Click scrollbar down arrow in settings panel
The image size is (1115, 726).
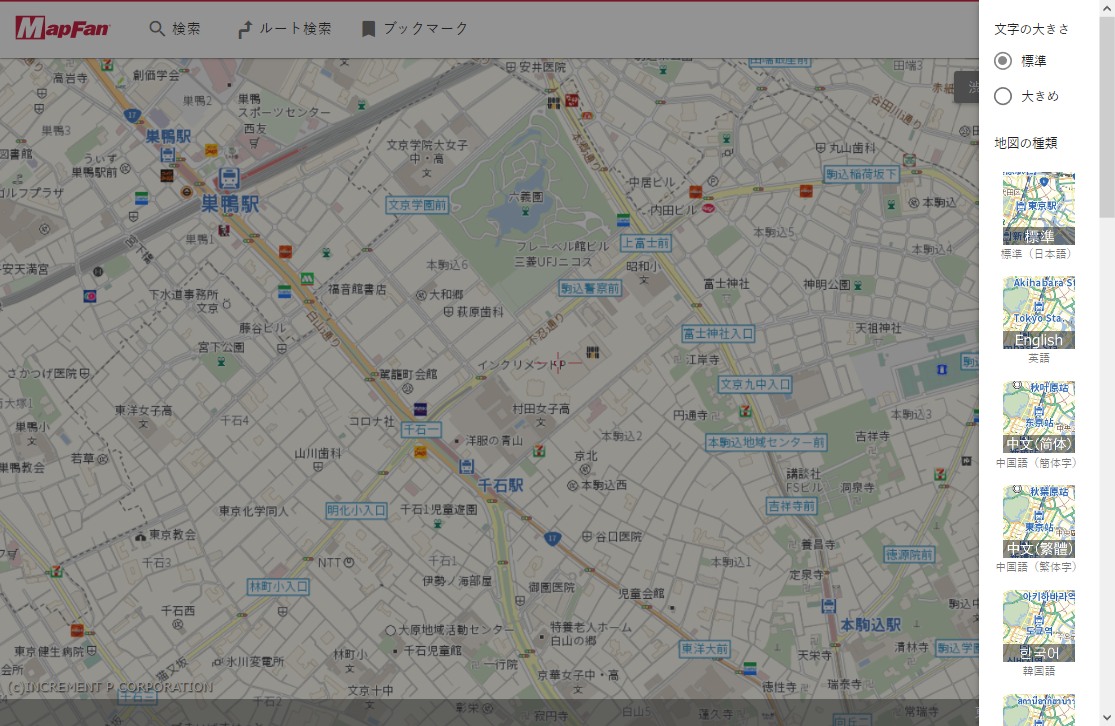tap(1106, 717)
